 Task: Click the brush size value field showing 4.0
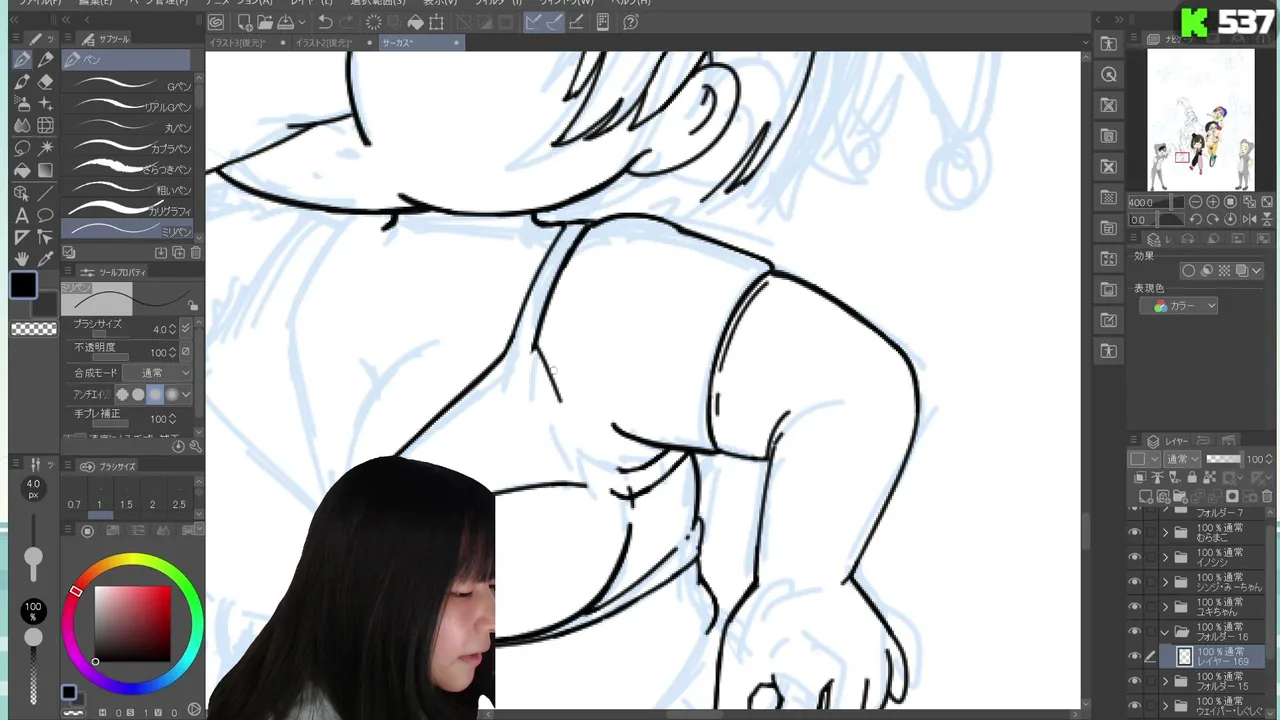point(159,329)
